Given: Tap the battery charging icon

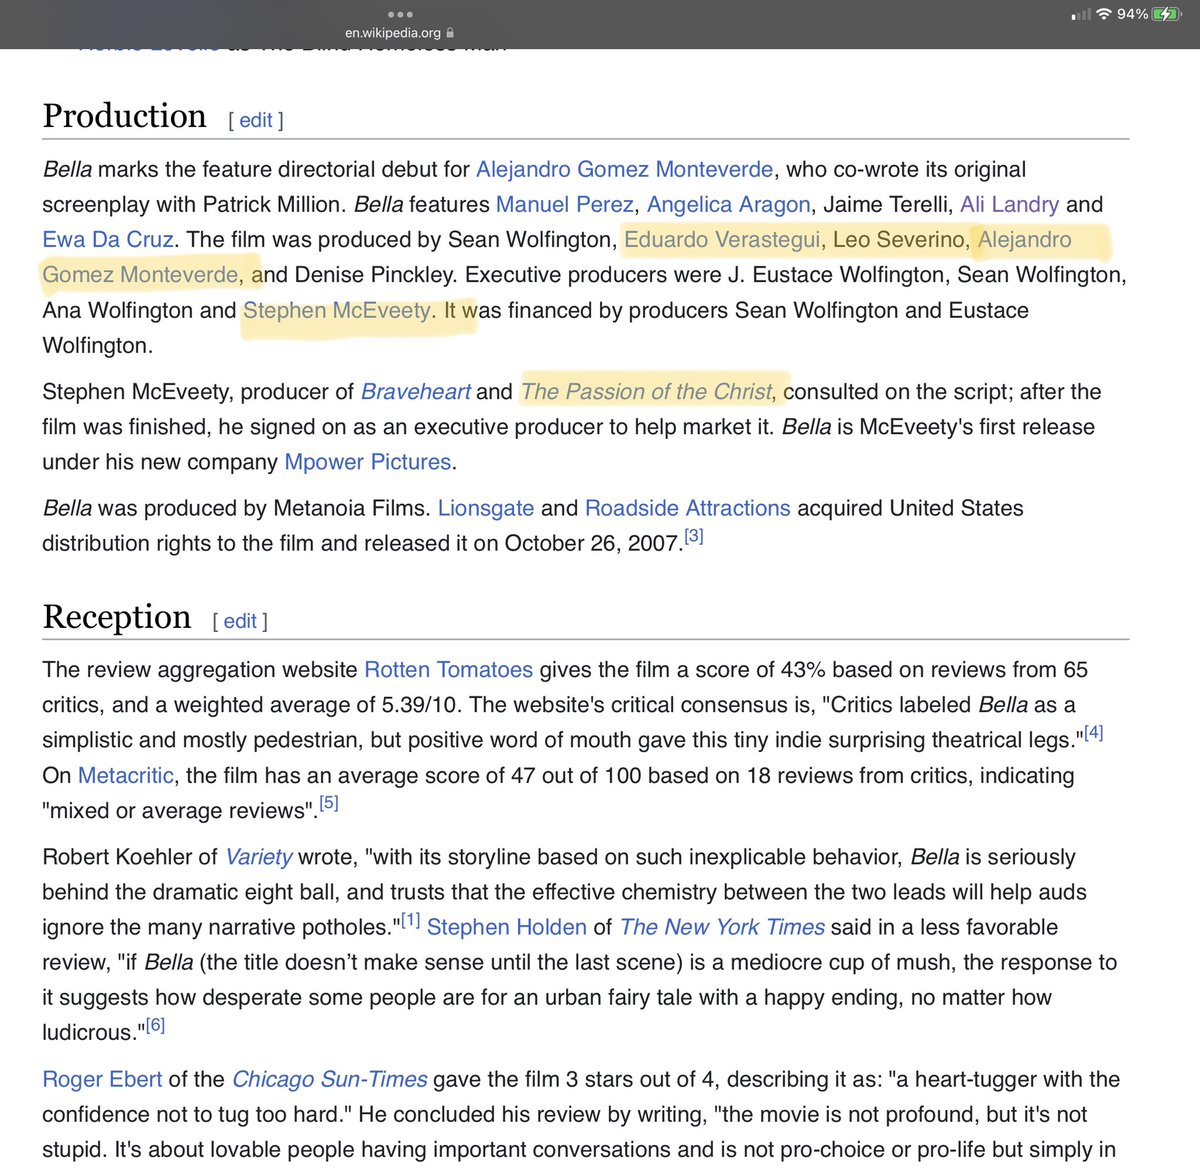Looking at the screenshot, I should (x=1167, y=14).
